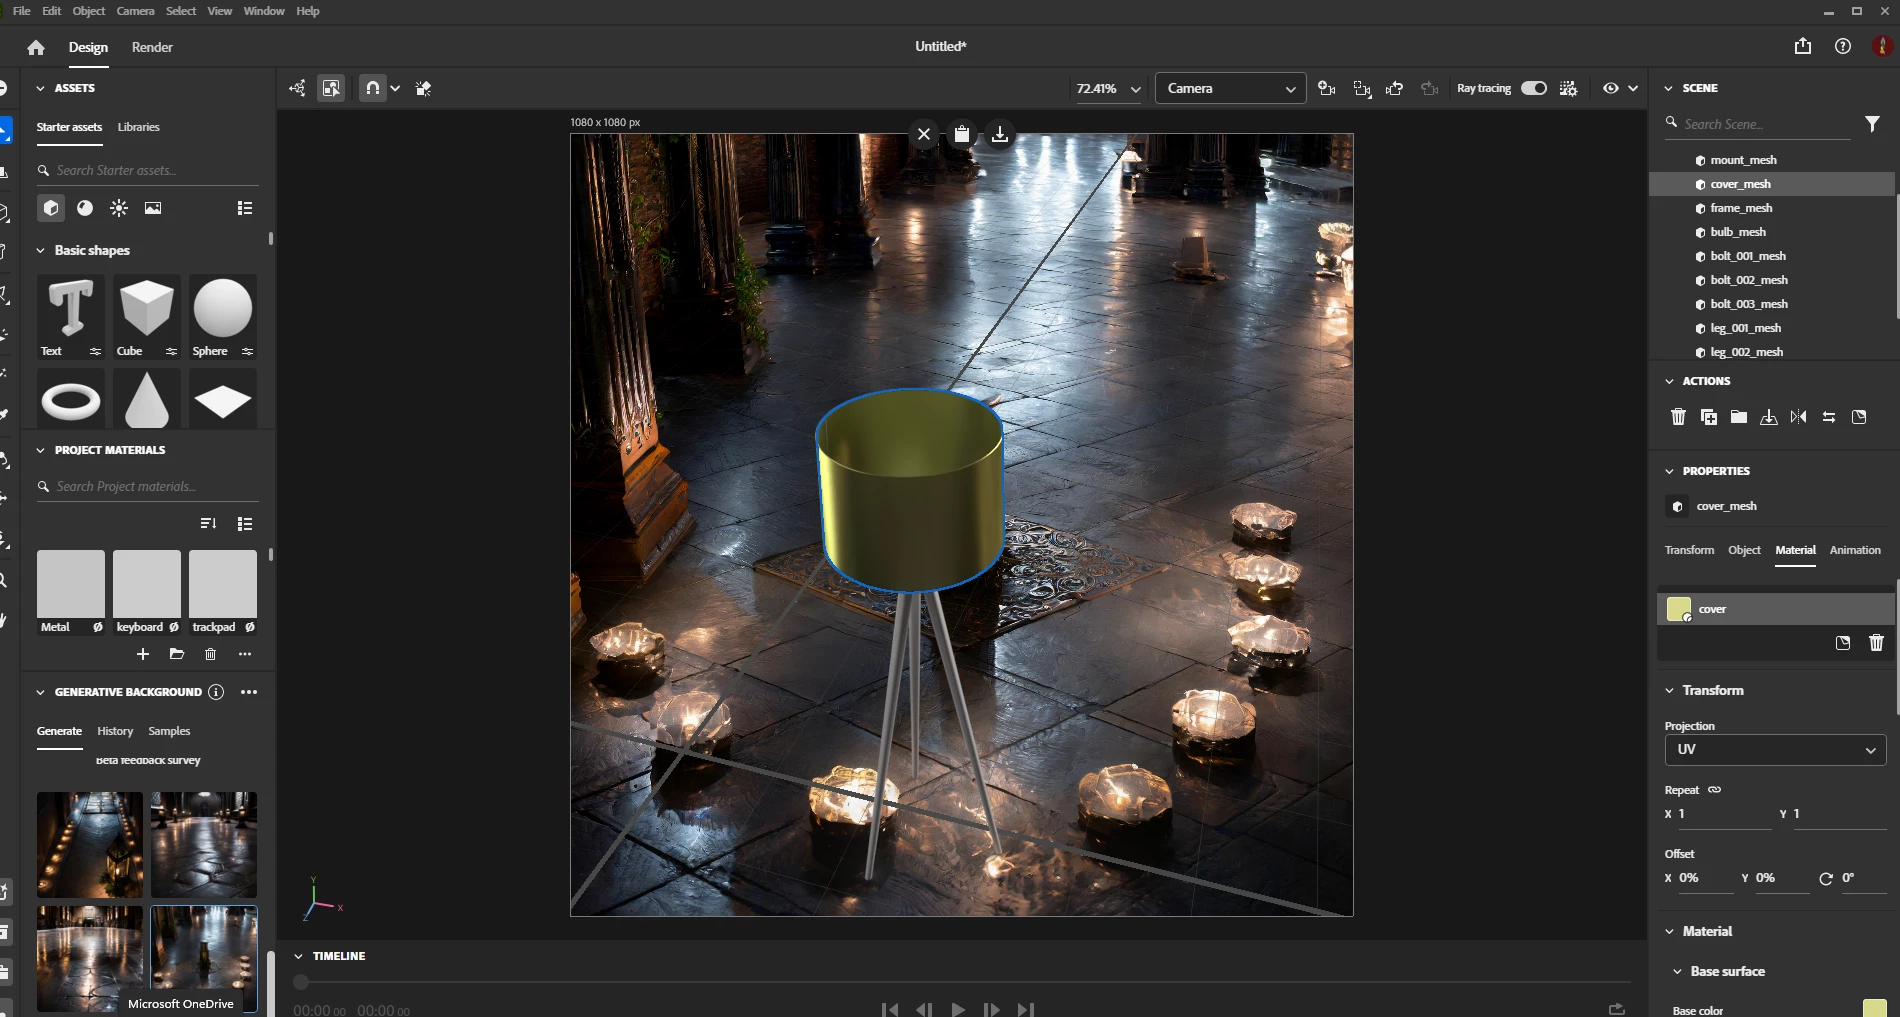Delete the selected object in Actions
Image resolution: width=1900 pixels, height=1017 pixels.
(x=1679, y=417)
